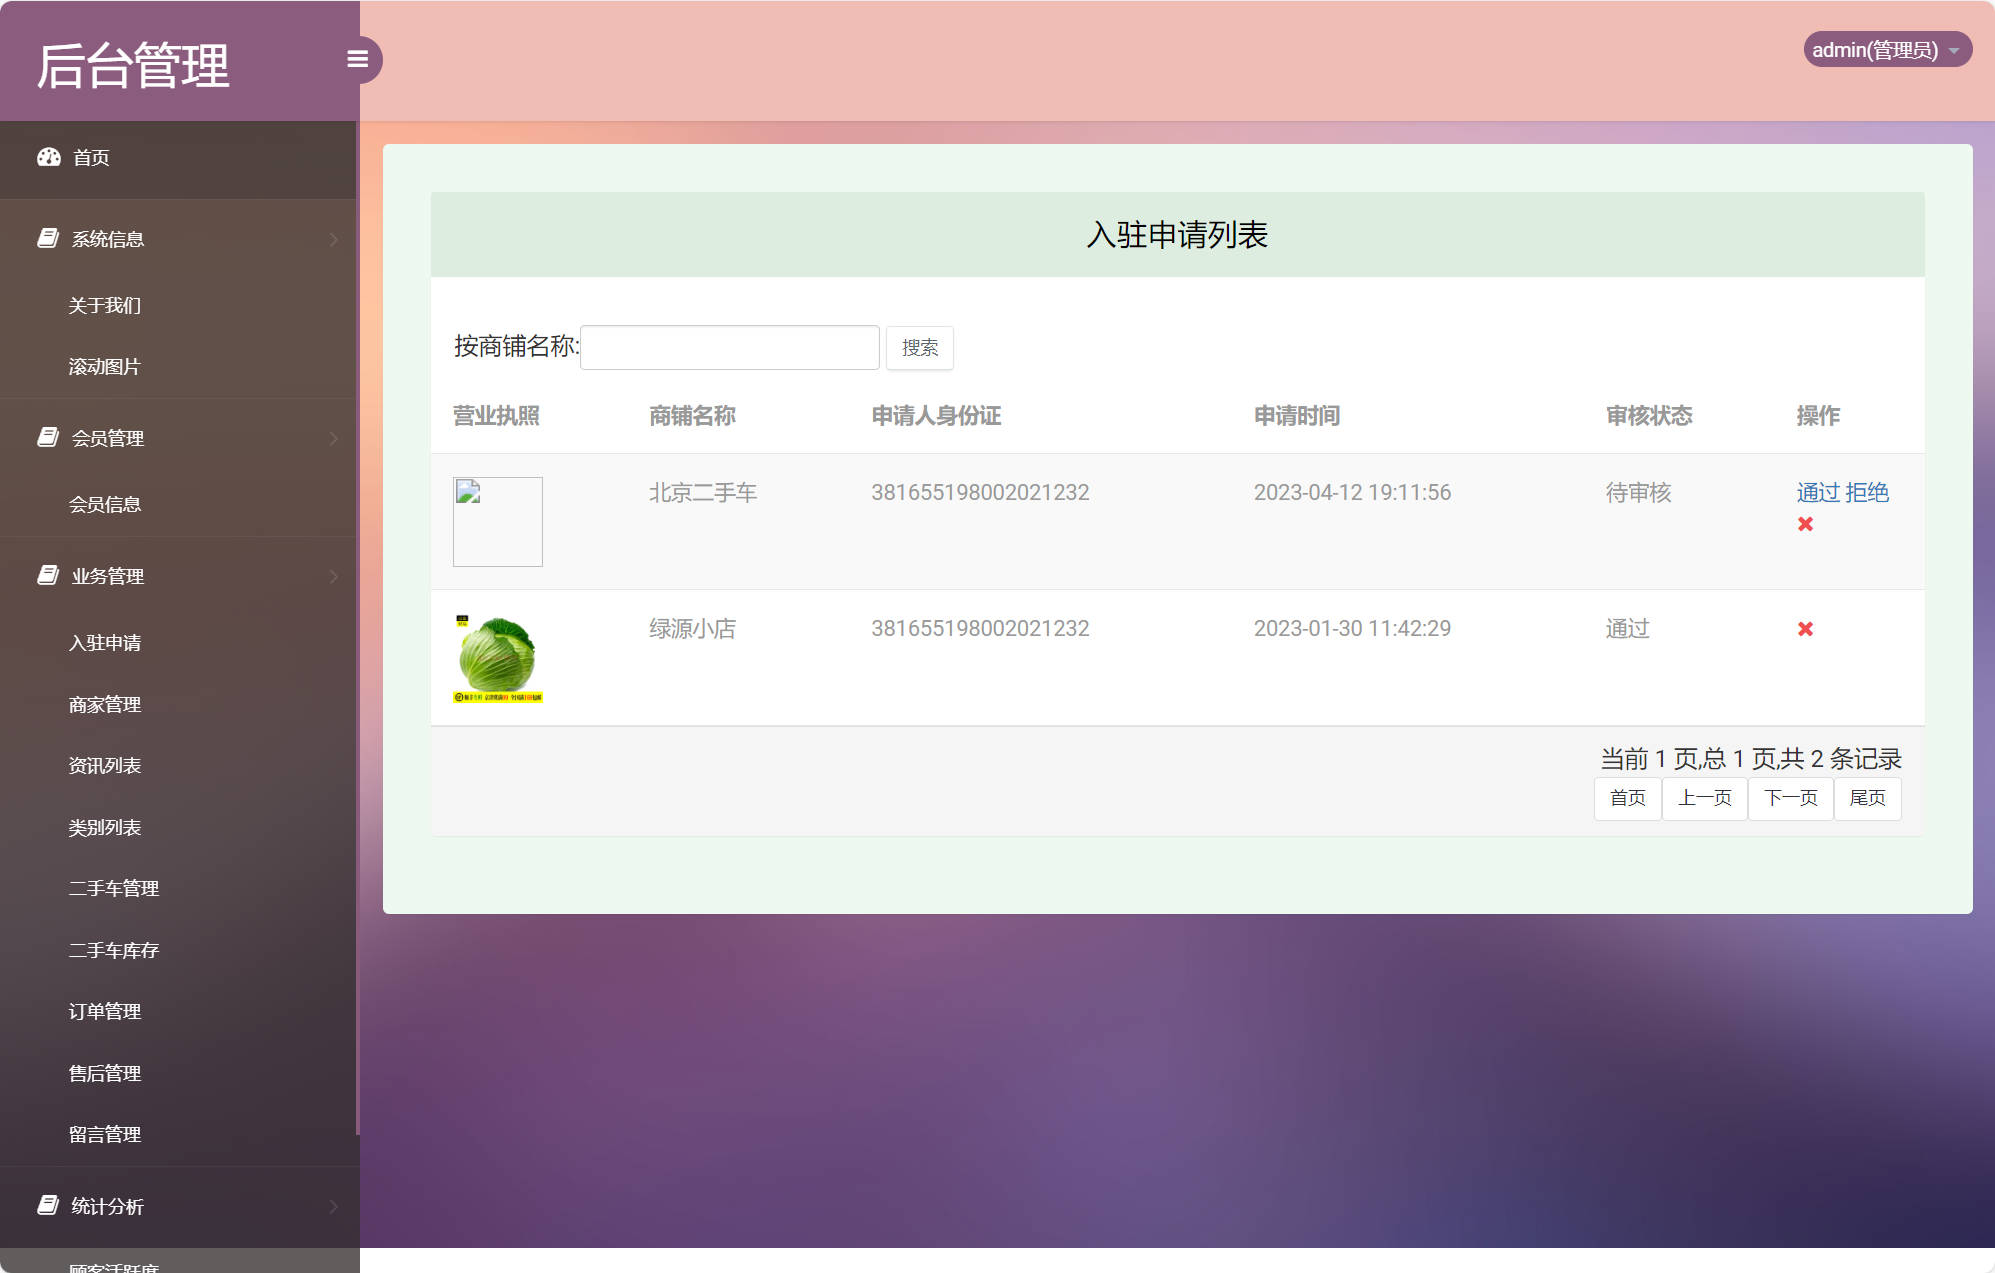Go to 尾页 last page
The height and width of the screenshot is (1273, 1995).
(x=1867, y=798)
